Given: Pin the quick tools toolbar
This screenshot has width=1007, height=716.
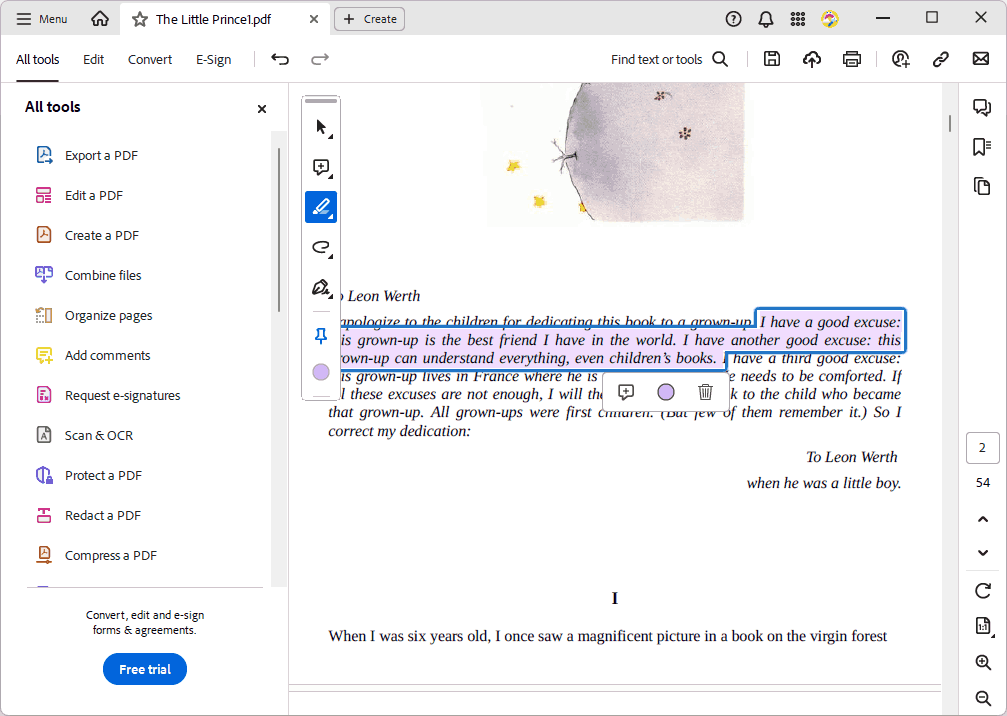Looking at the screenshot, I should pos(321,336).
